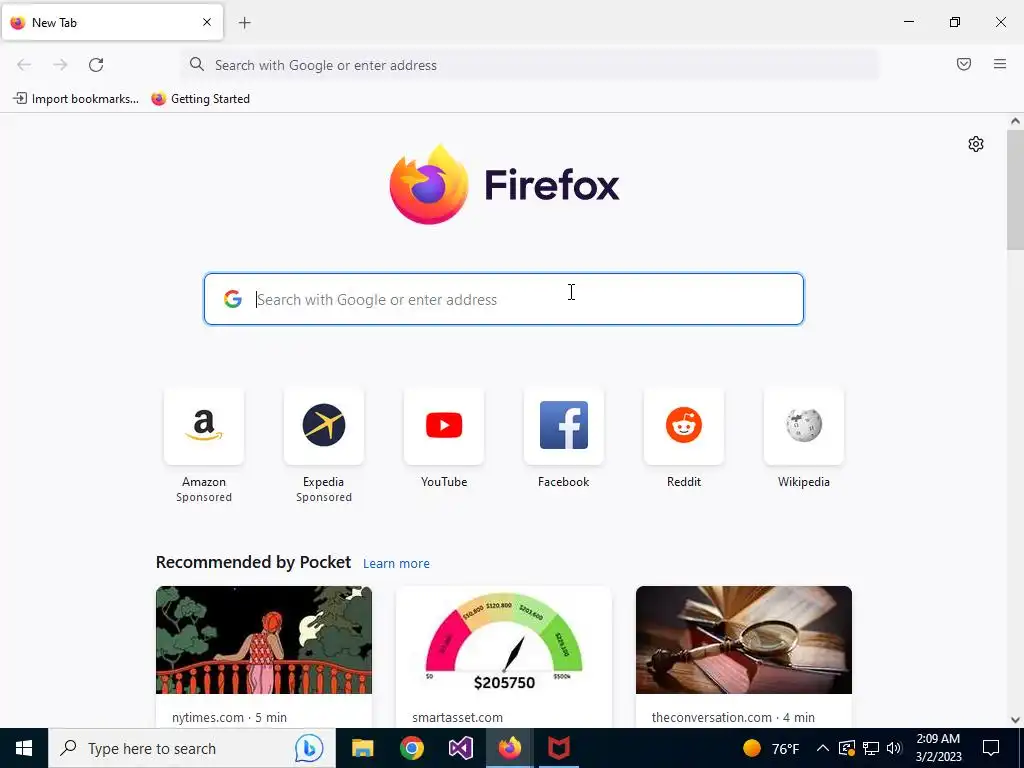Click the Amazon Sponsored label

coord(204,497)
